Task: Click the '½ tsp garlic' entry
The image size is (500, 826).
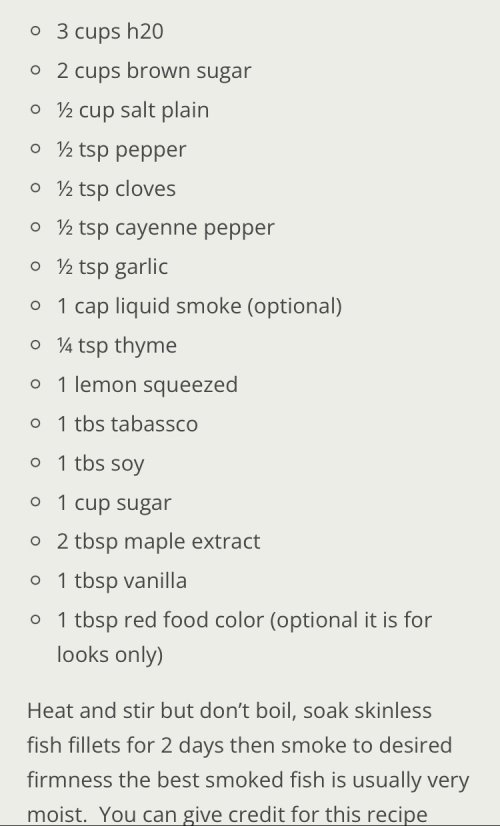Action: point(112,267)
